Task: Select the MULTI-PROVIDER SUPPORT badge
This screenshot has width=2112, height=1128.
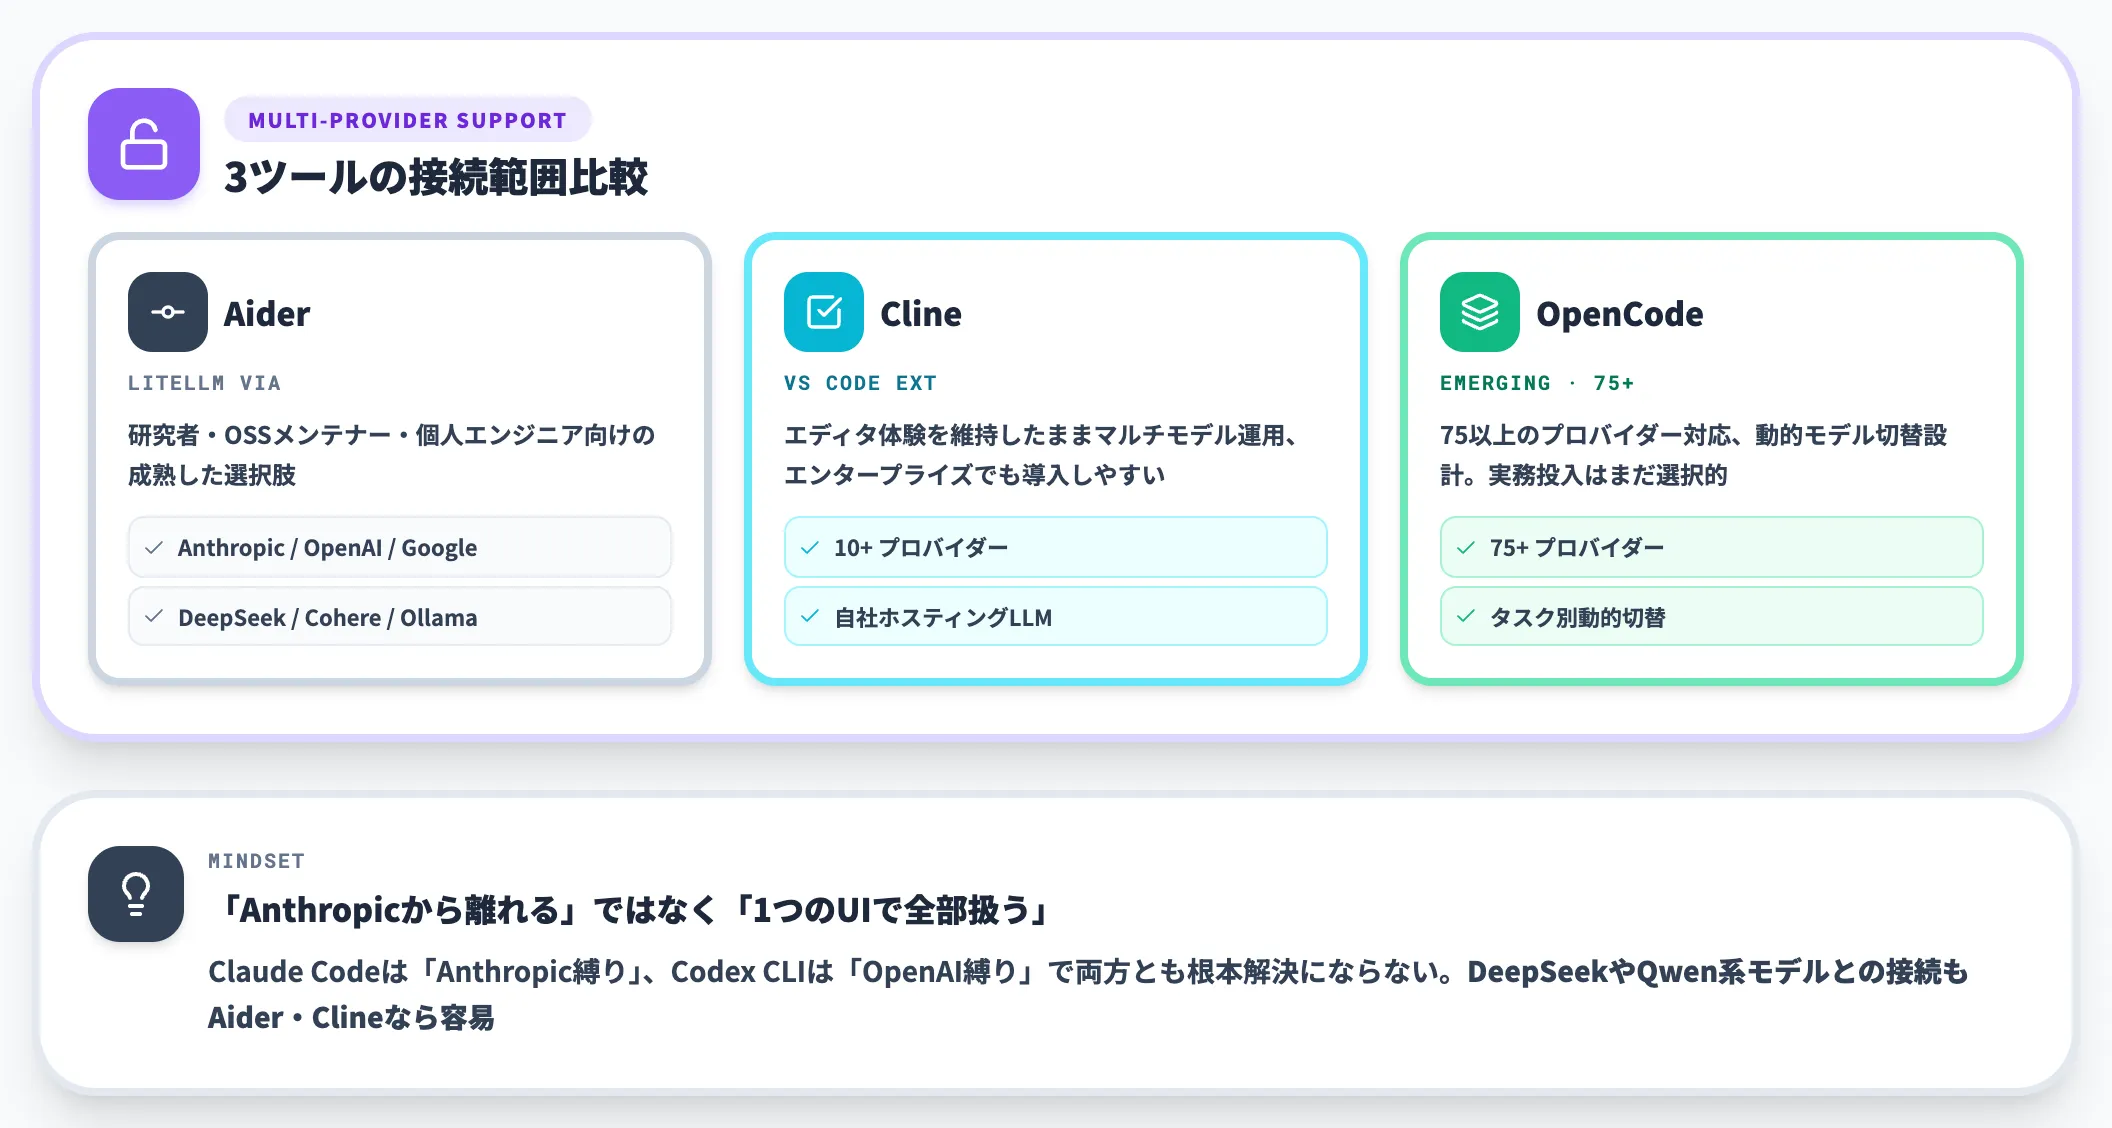Action: (408, 120)
